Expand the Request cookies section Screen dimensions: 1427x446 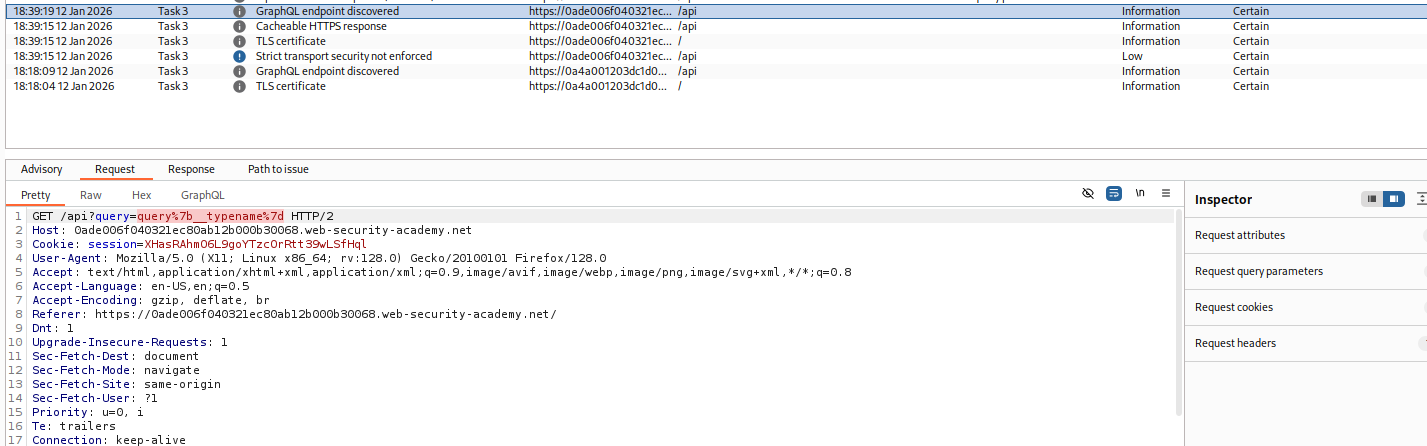pyautogui.click(x=1234, y=307)
